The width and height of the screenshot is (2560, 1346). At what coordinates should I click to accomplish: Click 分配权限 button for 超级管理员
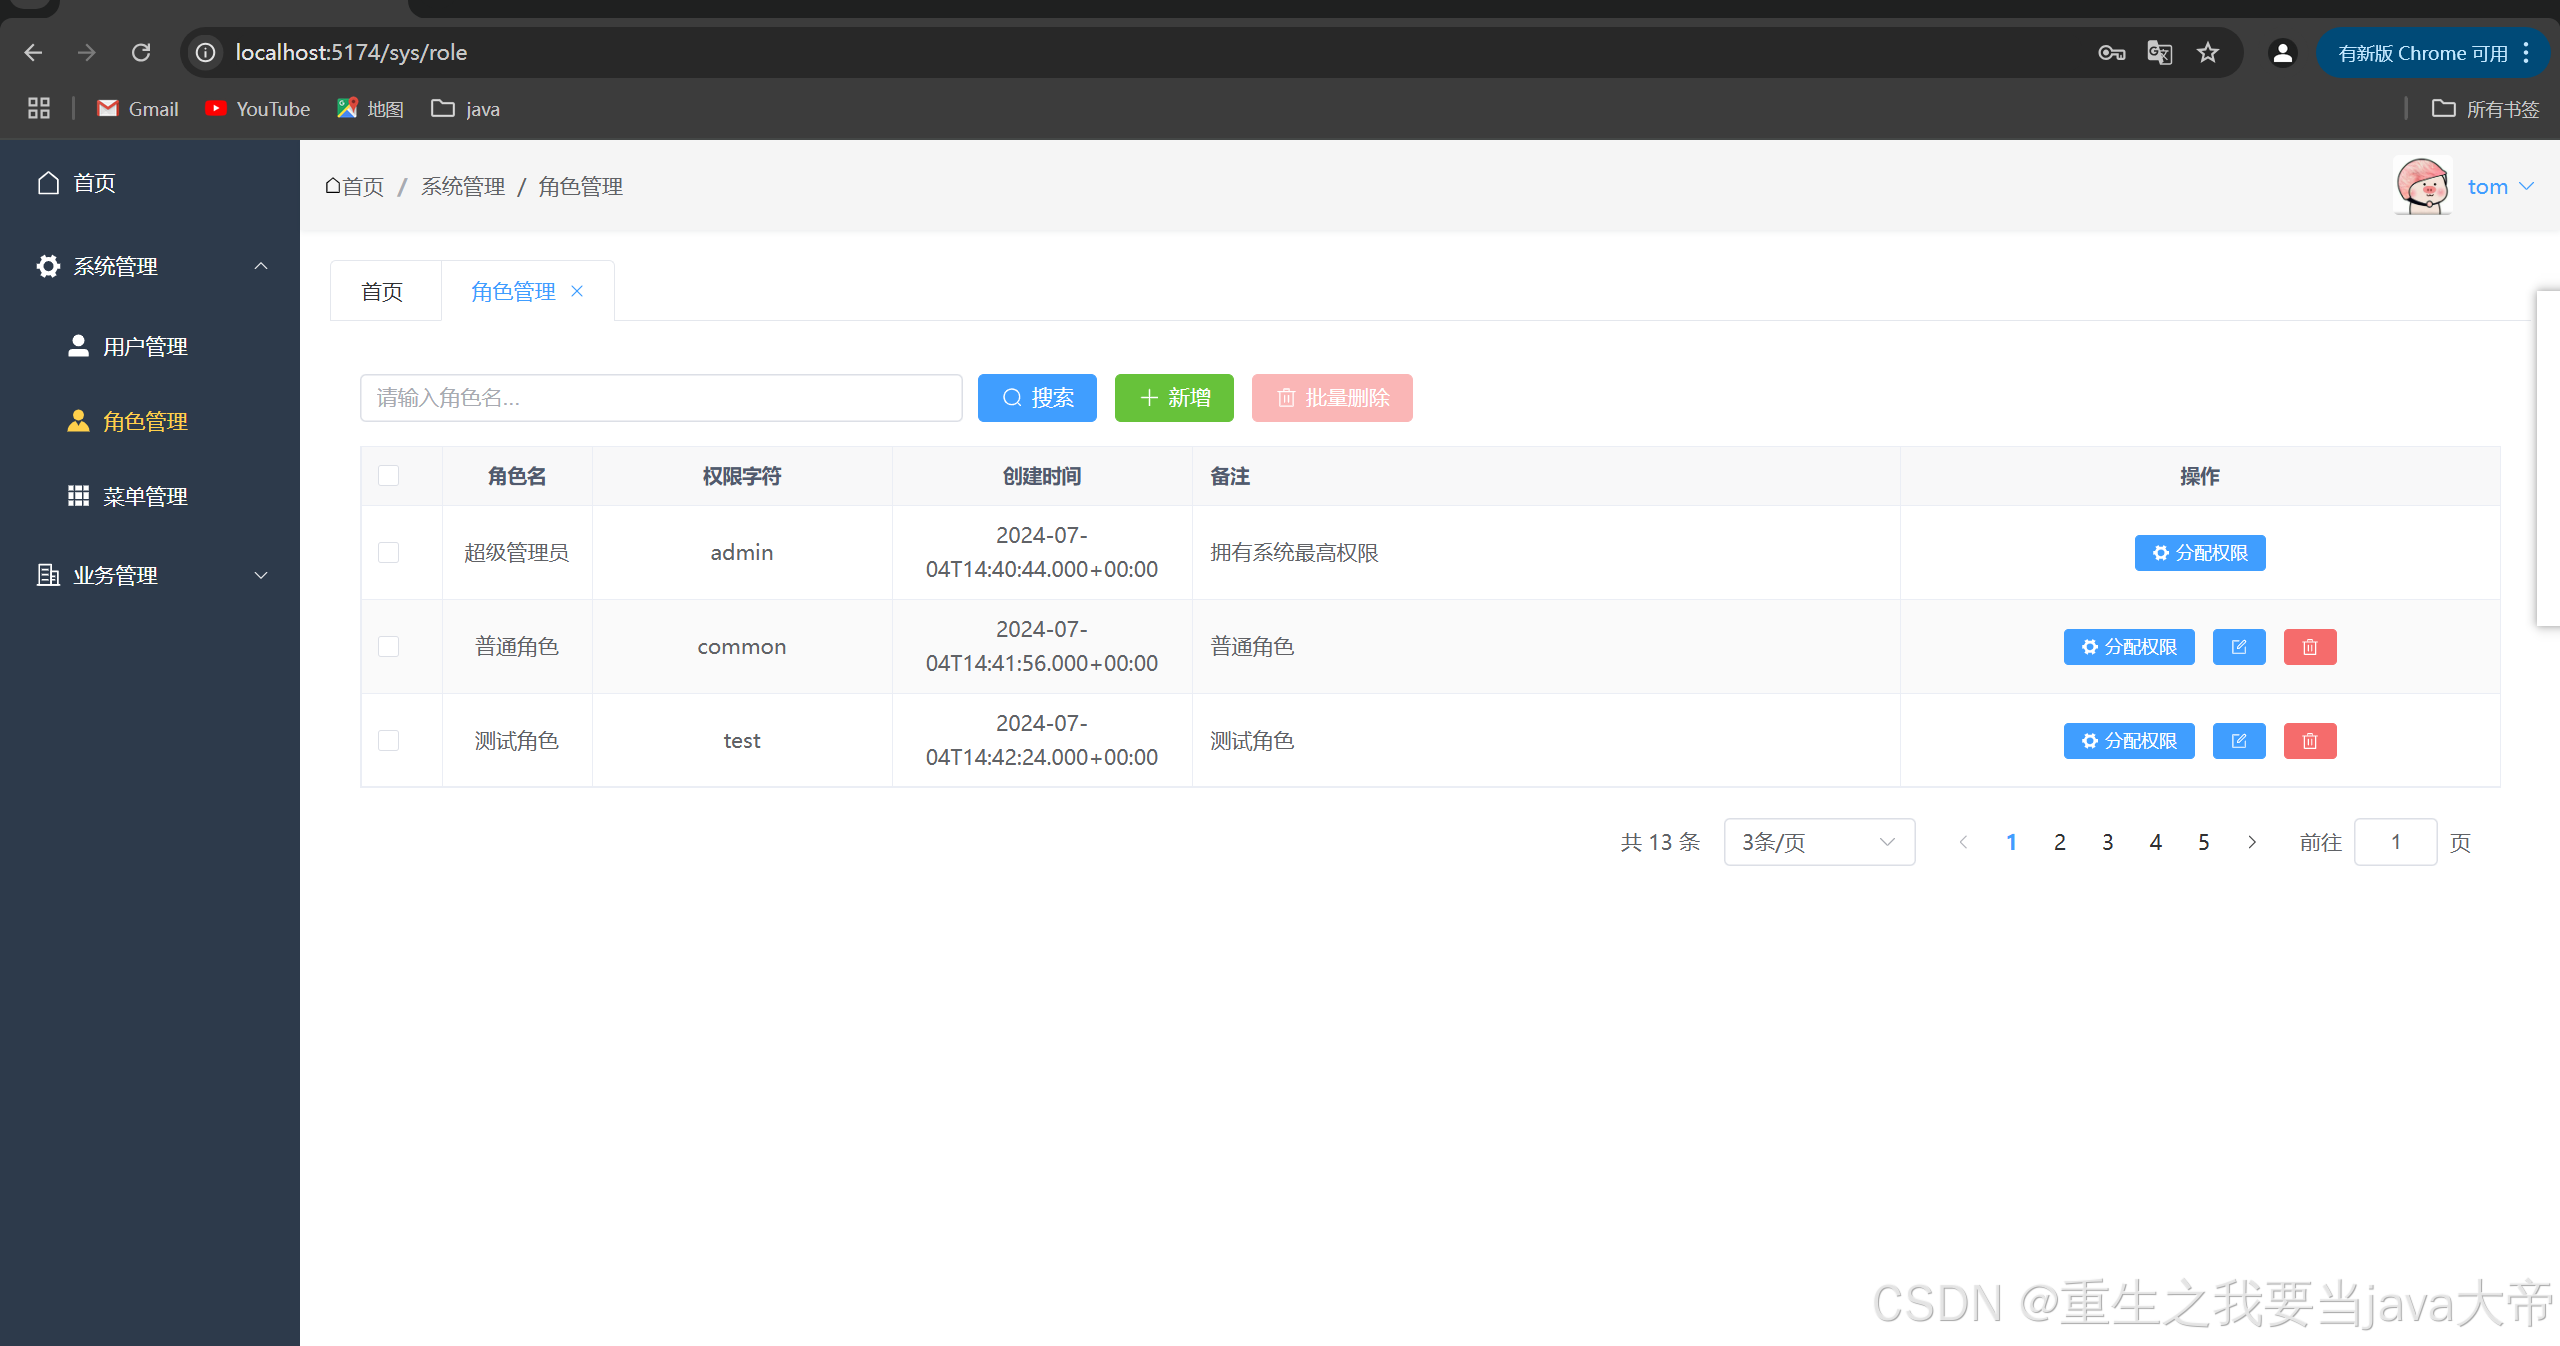click(x=2199, y=553)
